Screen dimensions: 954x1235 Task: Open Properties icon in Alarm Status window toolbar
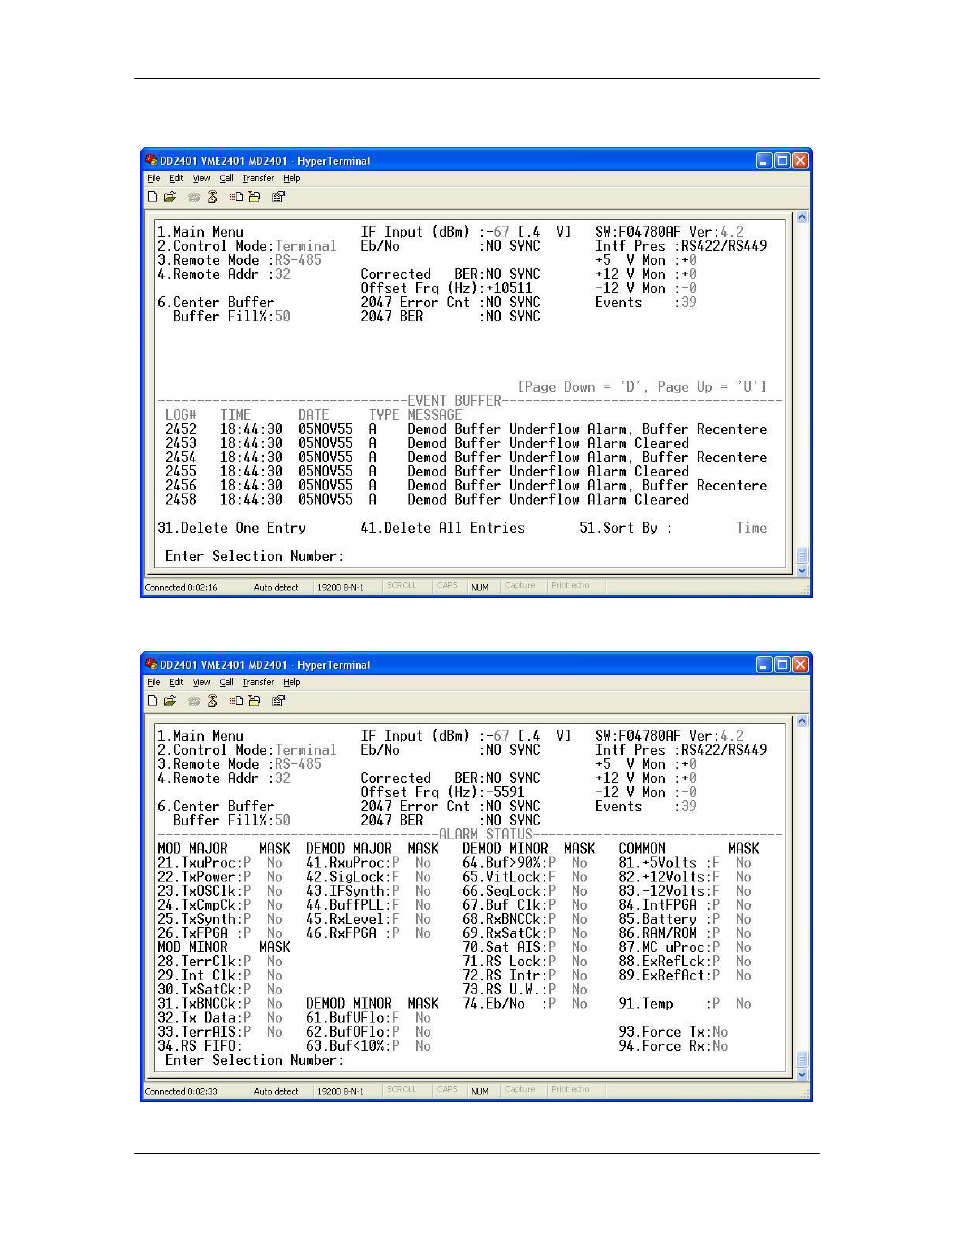(279, 701)
